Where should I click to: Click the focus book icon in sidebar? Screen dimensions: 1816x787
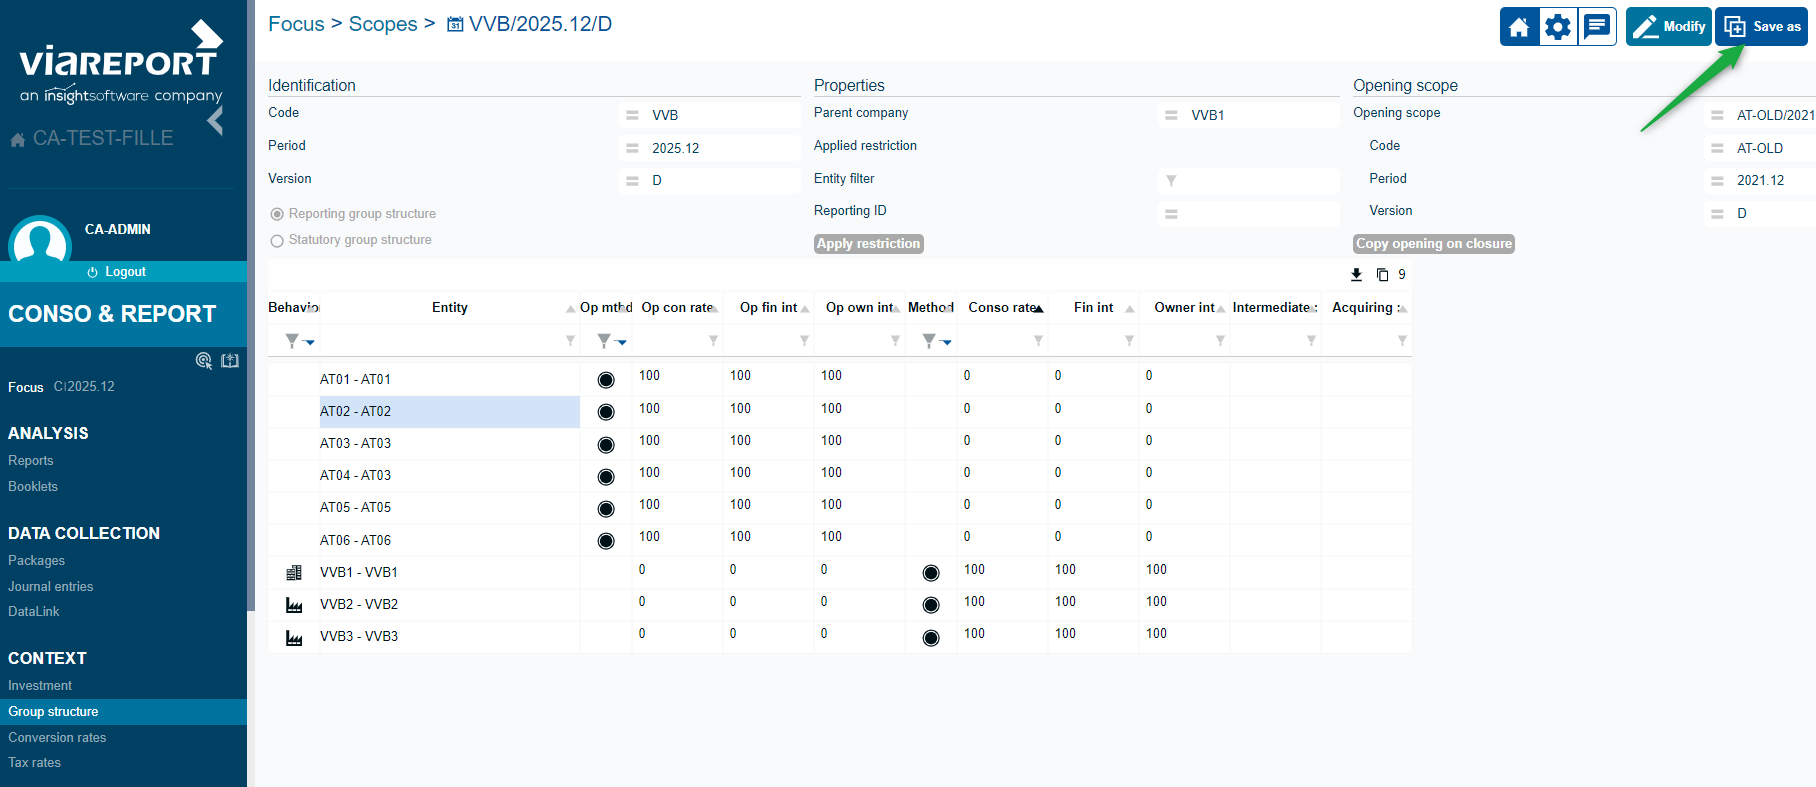(x=230, y=361)
